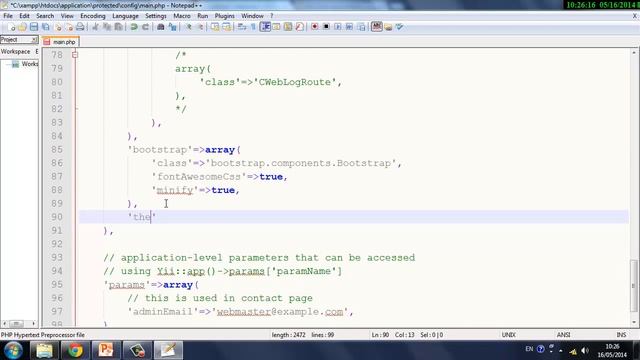
Task: Click the Cut scissors icon
Action: [95, 27]
